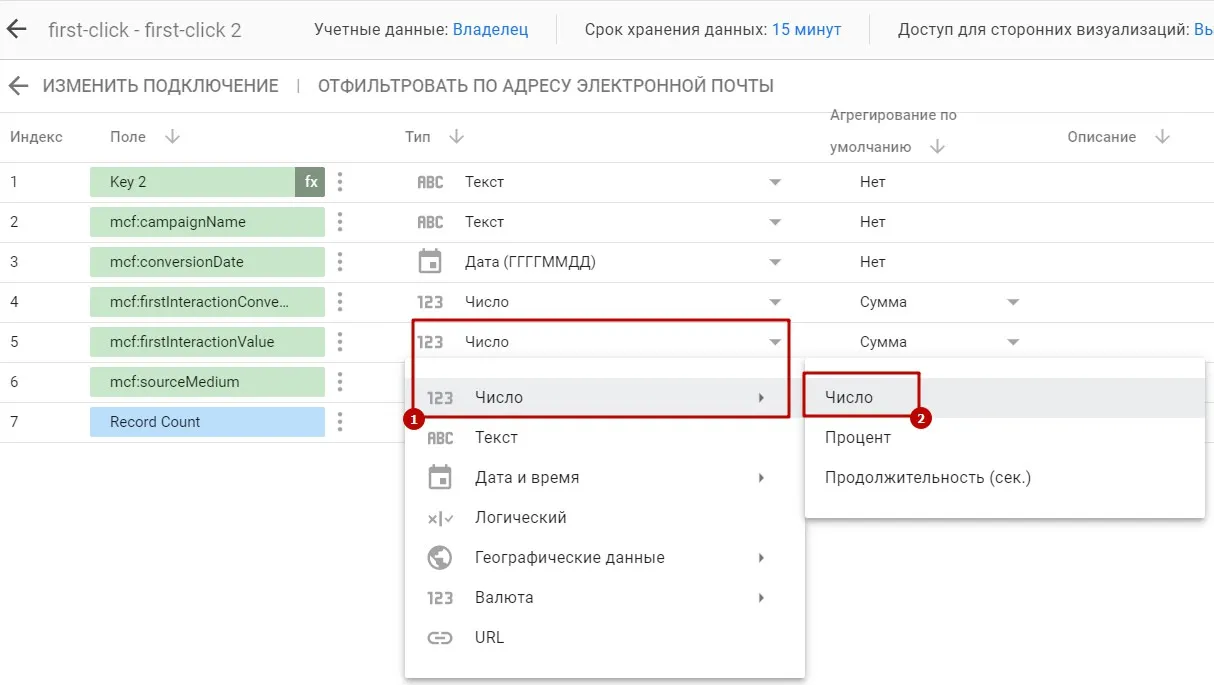
Task: Open three-dot menu for mcf:sourceMedium field
Action: pos(341,382)
